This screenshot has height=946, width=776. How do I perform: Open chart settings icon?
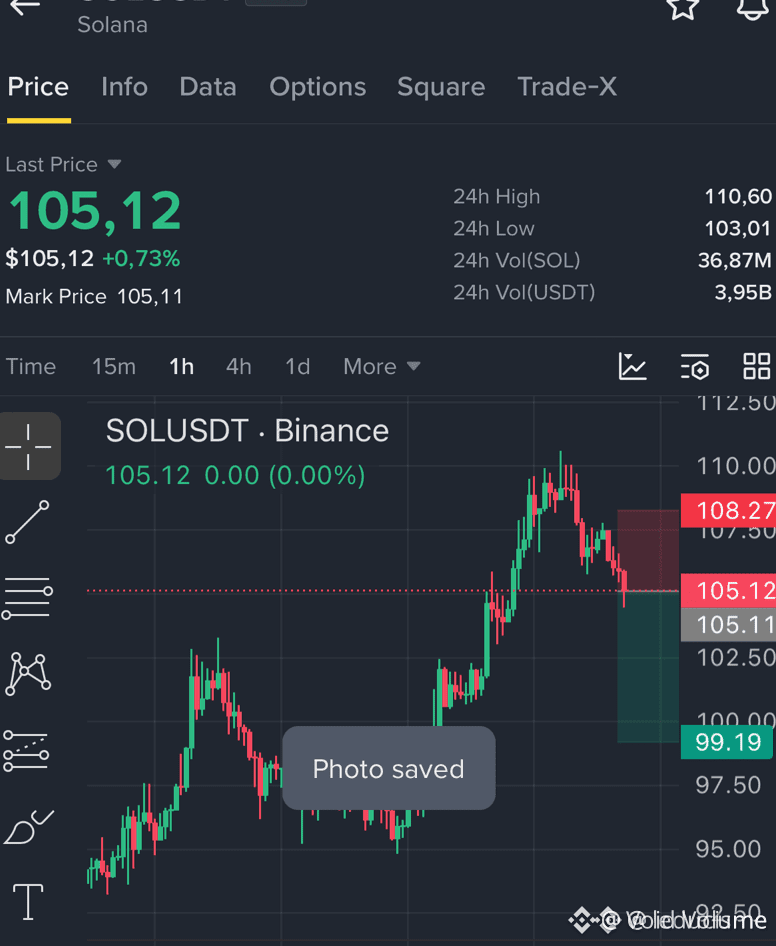695,366
